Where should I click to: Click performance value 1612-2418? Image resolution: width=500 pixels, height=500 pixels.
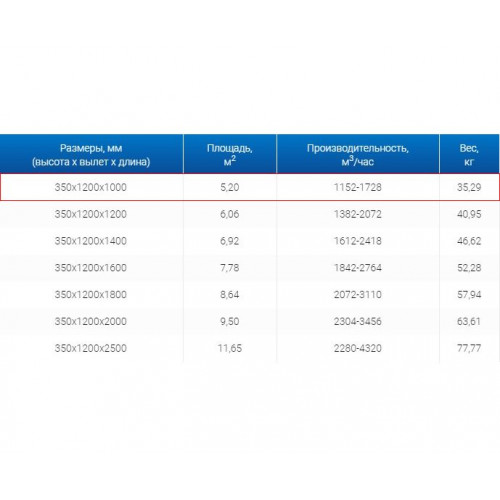tap(358, 241)
